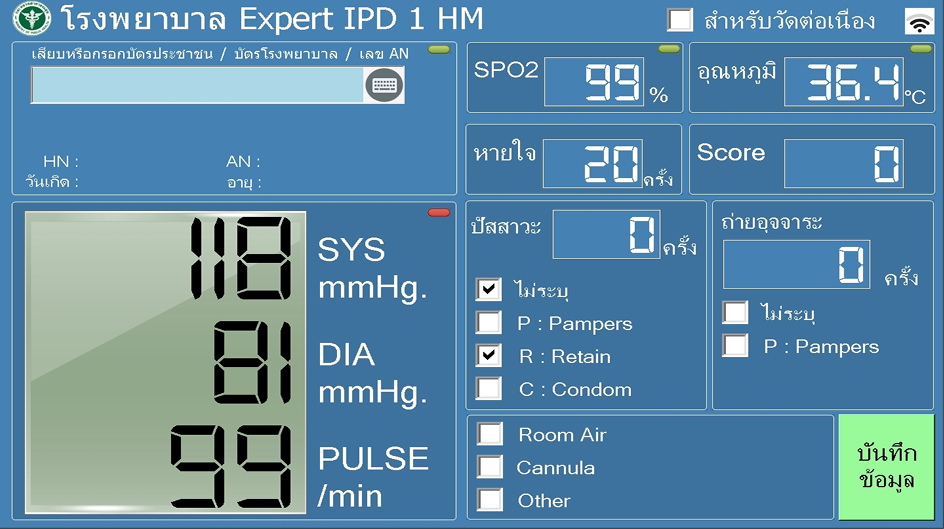The height and width of the screenshot is (529, 944).
Task: Click the patient card ID input field
Action: (x=197, y=85)
